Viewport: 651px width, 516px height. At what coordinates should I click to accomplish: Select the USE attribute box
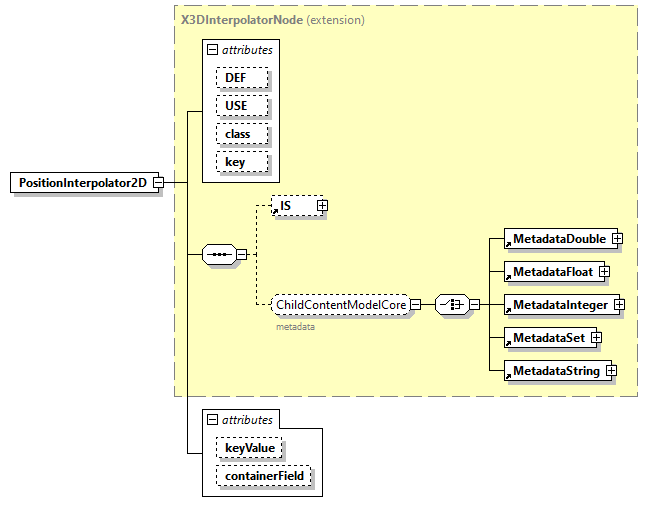click(237, 105)
